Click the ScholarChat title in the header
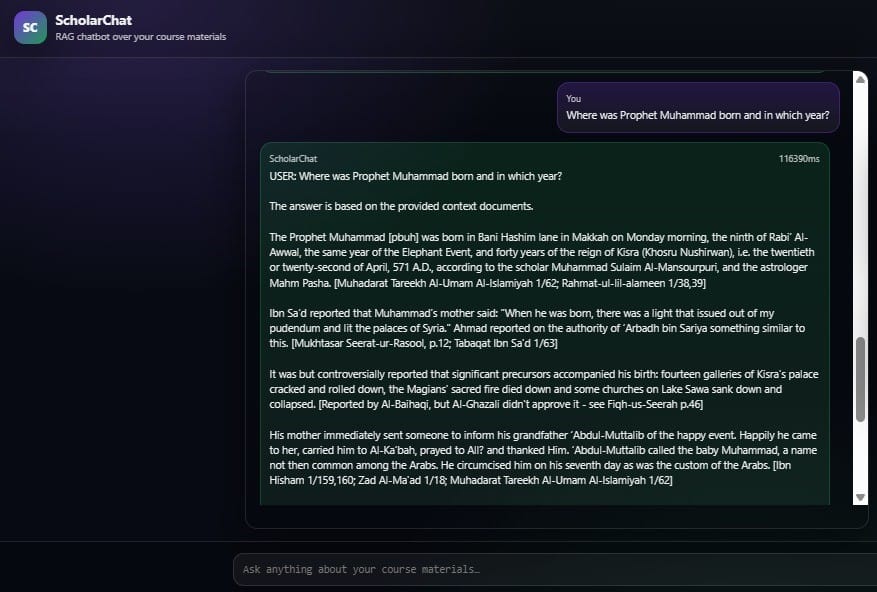Screen dimensions: 877x592 (94, 20)
